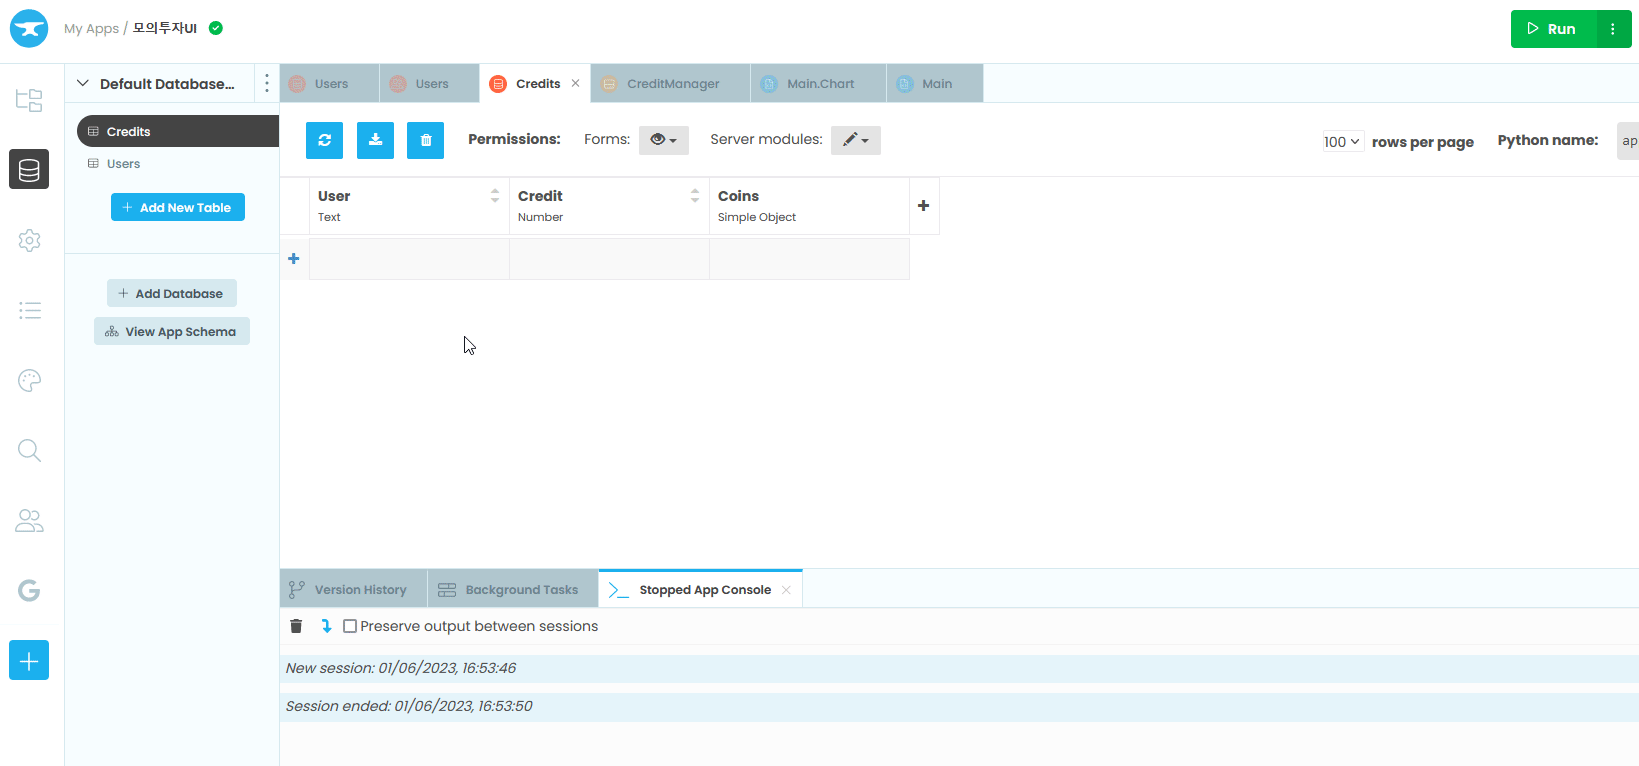Sort by the User column arrows
The width and height of the screenshot is (1639, 766).
point(494,196)
